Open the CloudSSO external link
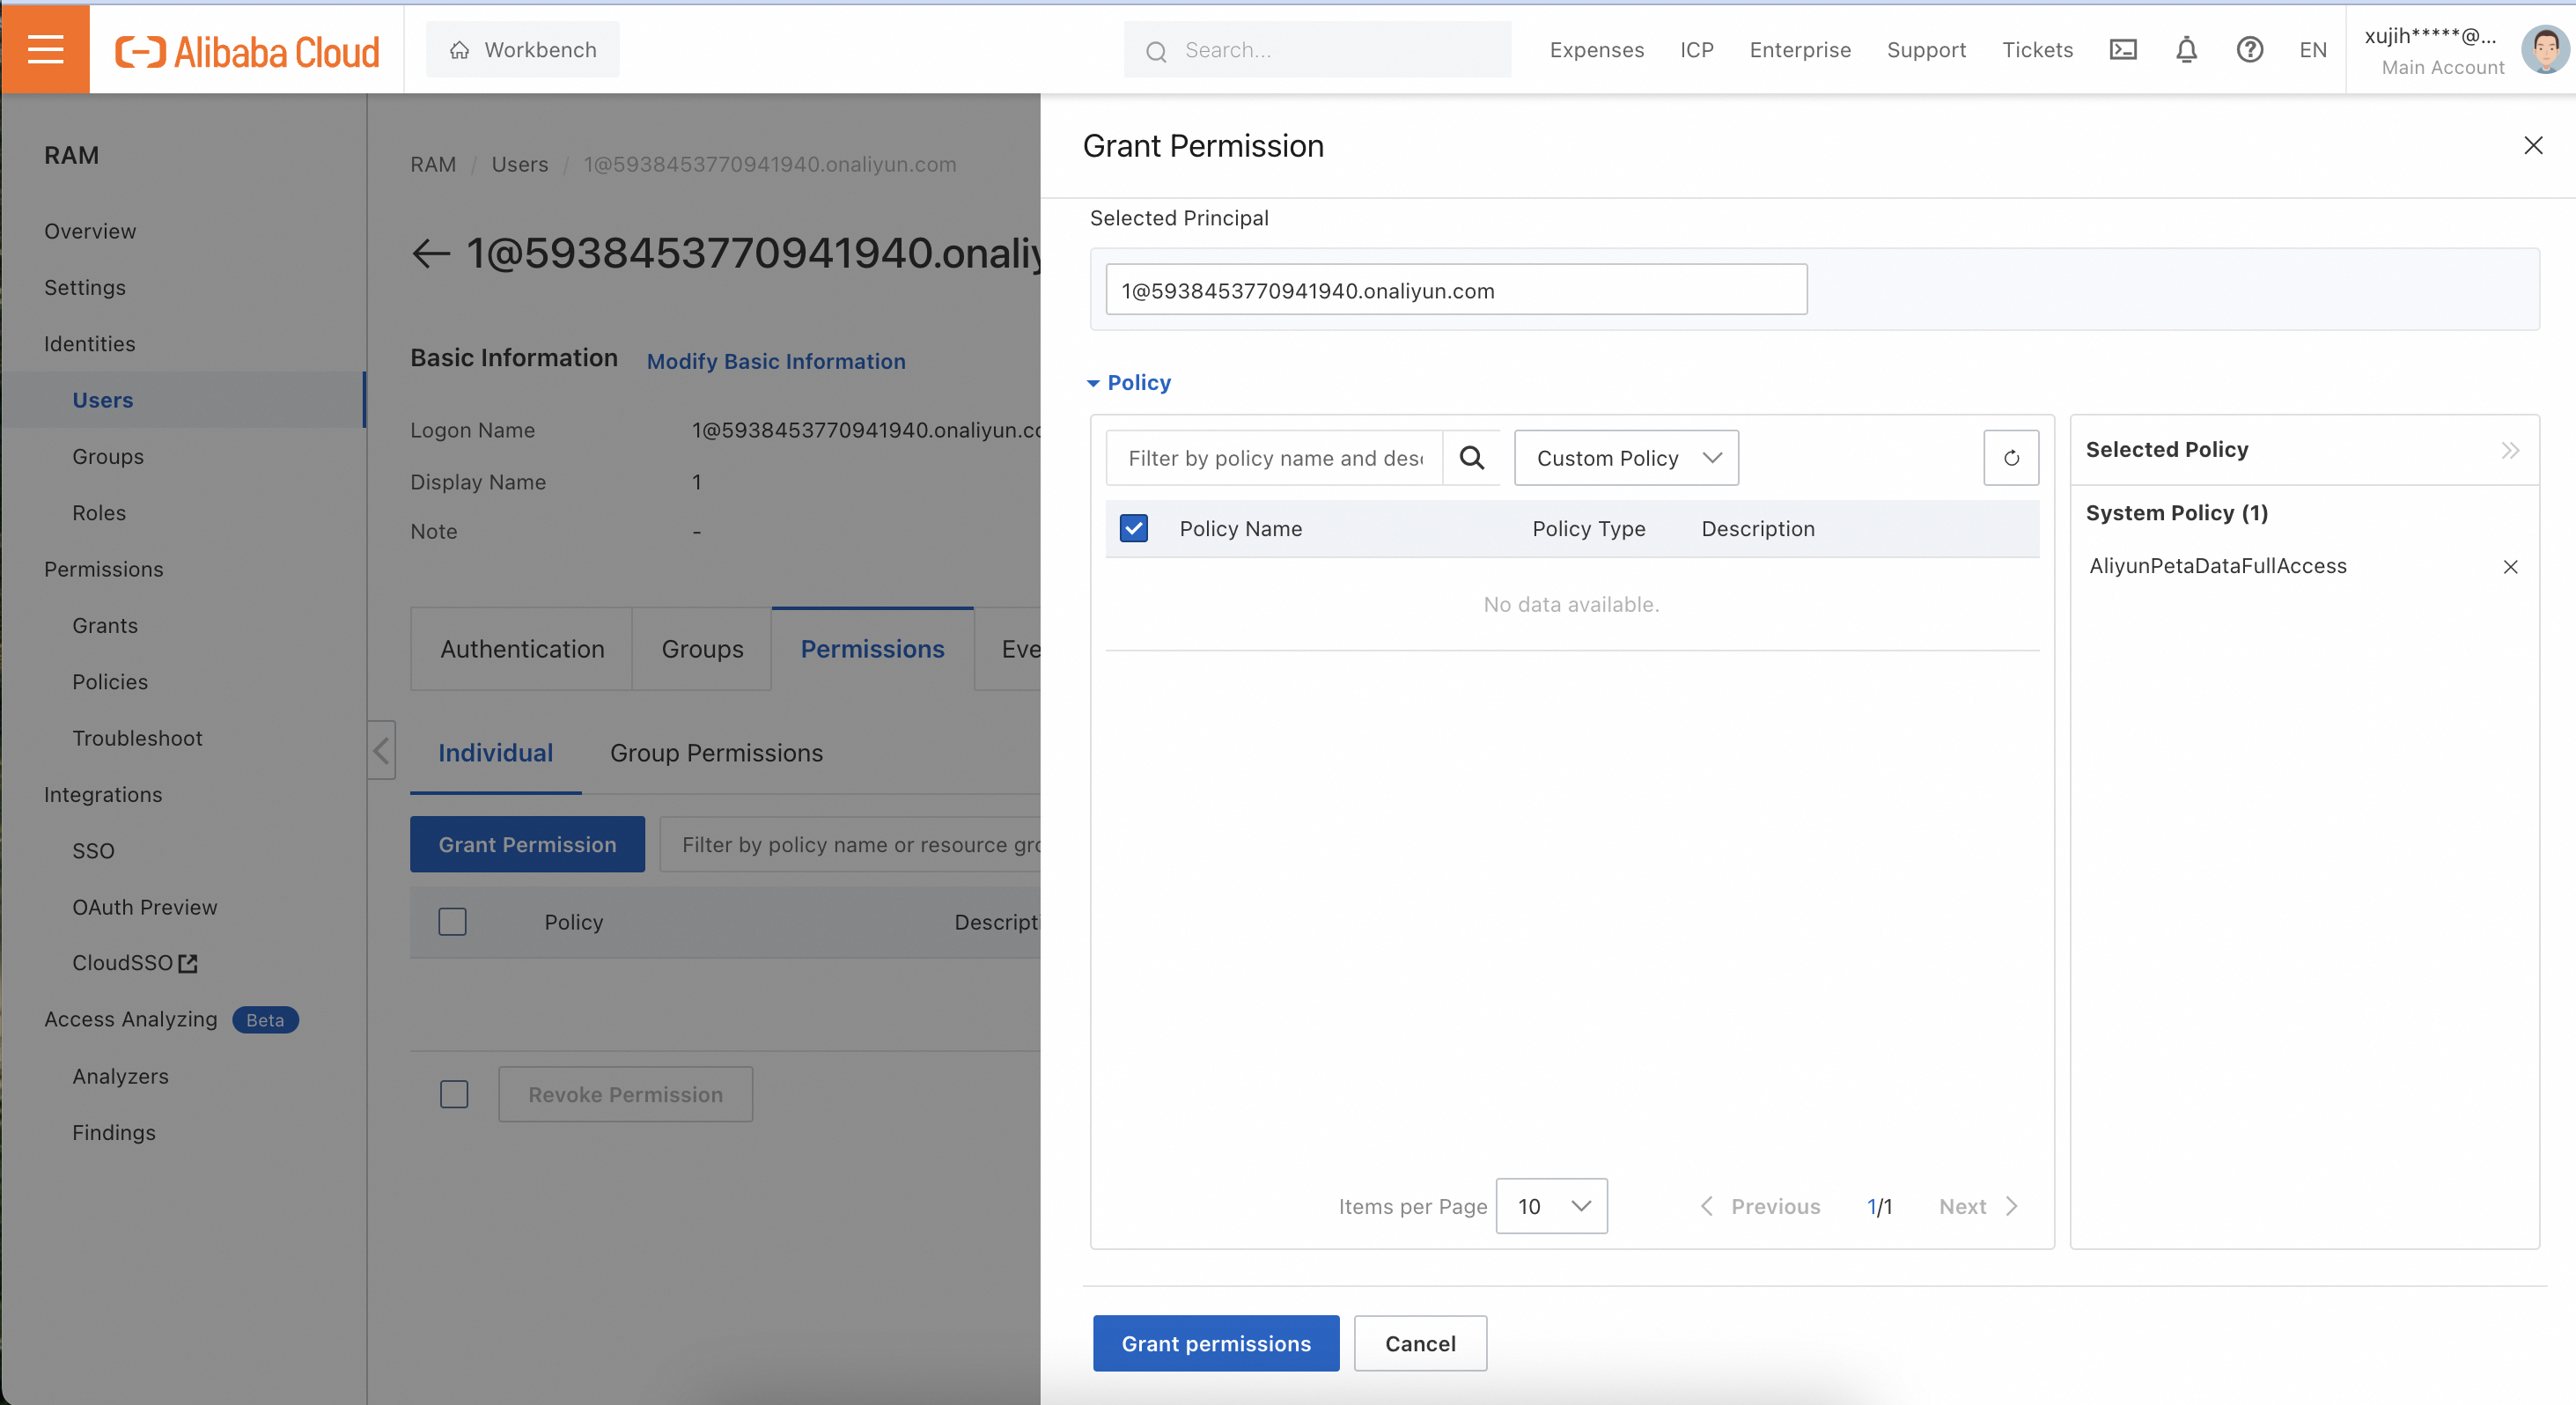2576x1405 pixels. pos(134,963)
